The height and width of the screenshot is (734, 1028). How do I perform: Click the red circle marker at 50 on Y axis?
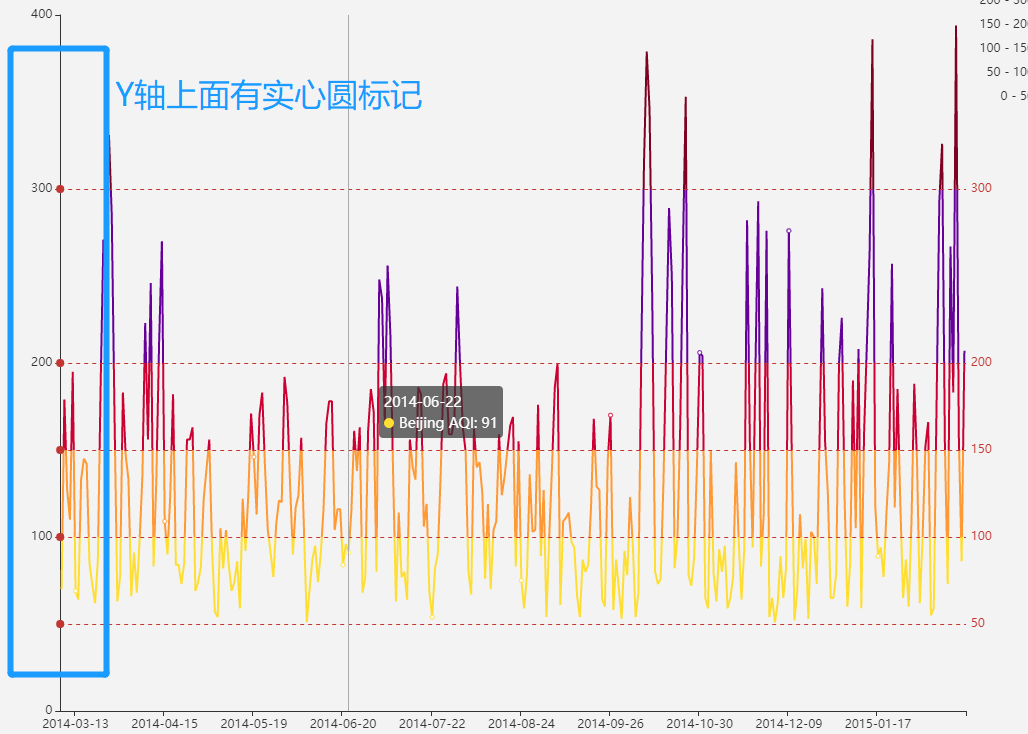pos(60,624)
